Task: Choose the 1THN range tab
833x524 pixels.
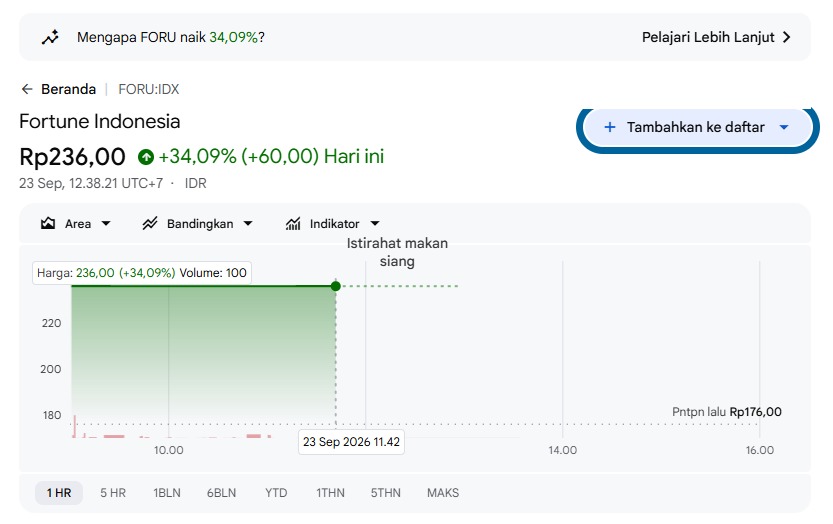Action: 330,493
